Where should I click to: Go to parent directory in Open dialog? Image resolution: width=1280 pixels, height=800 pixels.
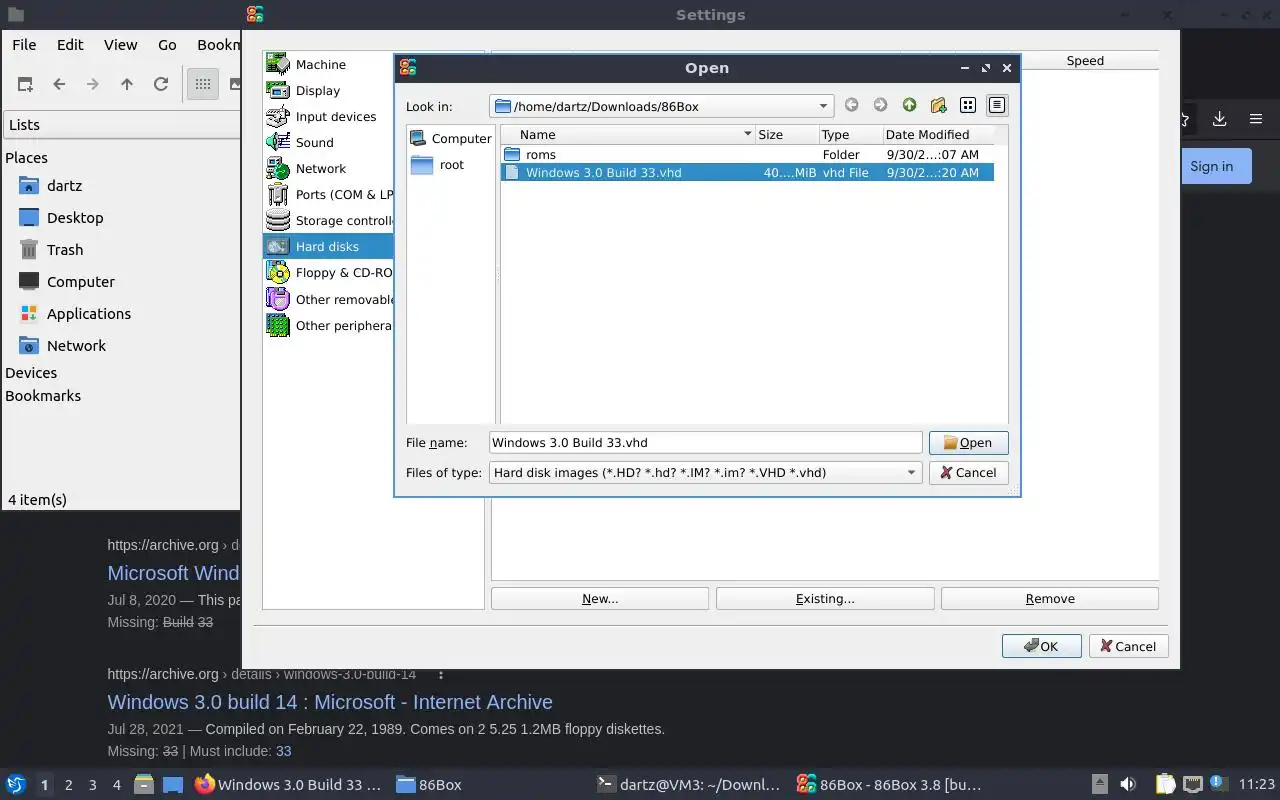pyautogui.click(x=909, y=106)
